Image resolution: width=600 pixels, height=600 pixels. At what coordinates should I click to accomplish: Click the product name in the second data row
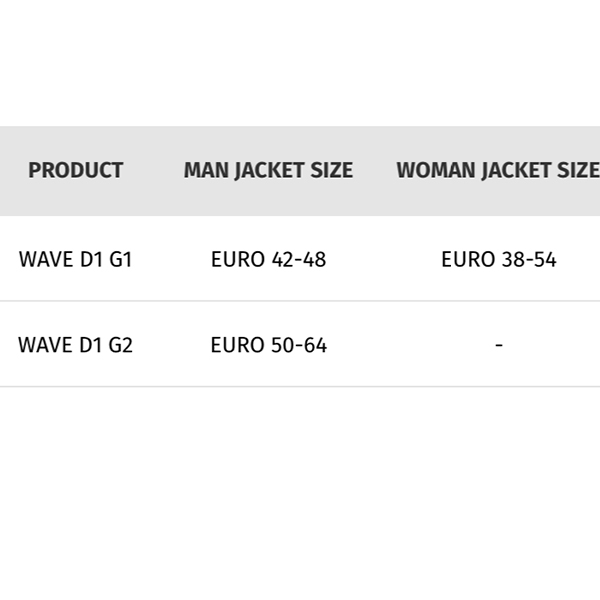pos(75,346)
